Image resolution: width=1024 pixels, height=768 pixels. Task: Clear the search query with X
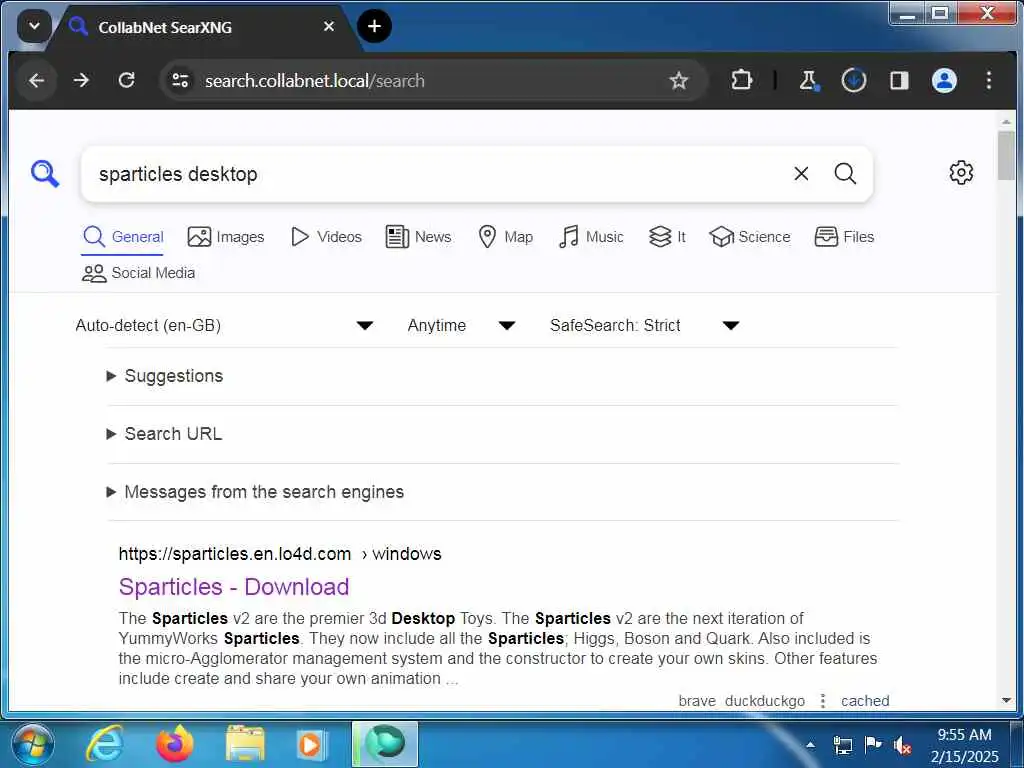tap(801, 174)
